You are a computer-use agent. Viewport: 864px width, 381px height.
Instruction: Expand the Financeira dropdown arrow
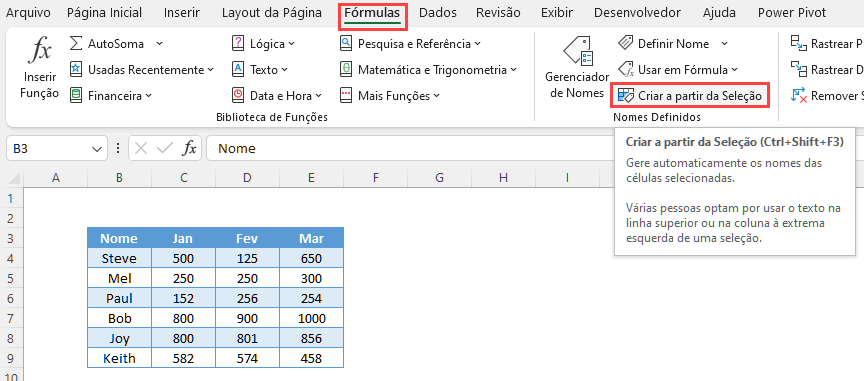(148, 96)
